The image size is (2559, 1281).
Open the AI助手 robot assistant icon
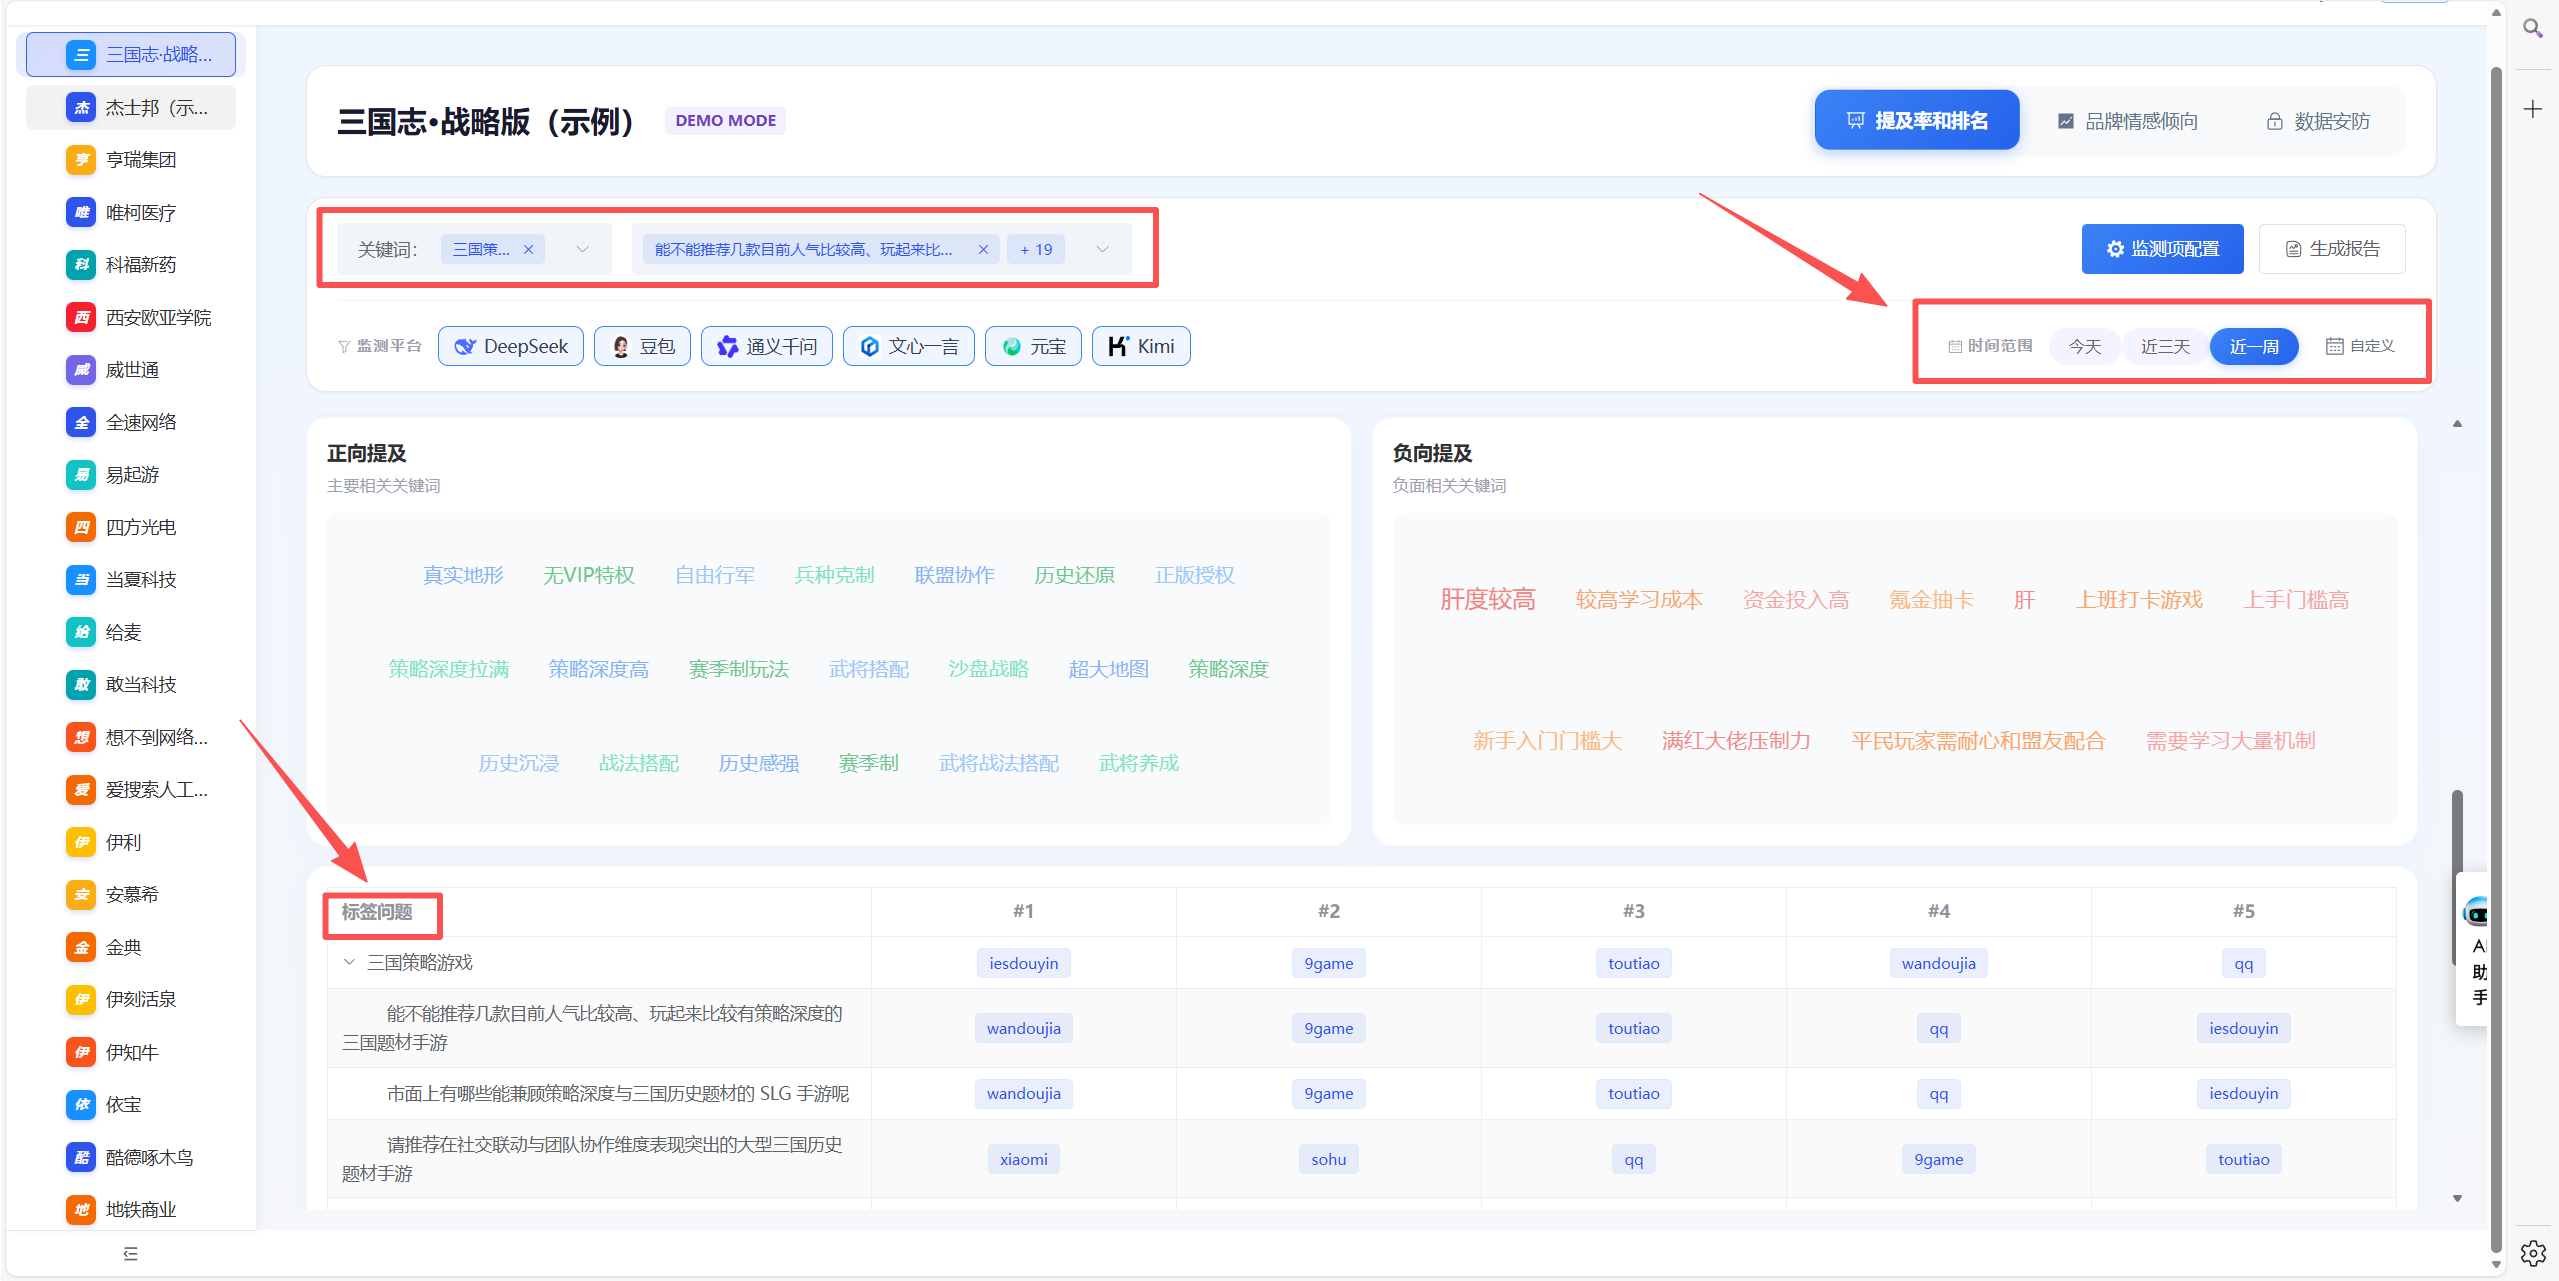(2476, 912)
